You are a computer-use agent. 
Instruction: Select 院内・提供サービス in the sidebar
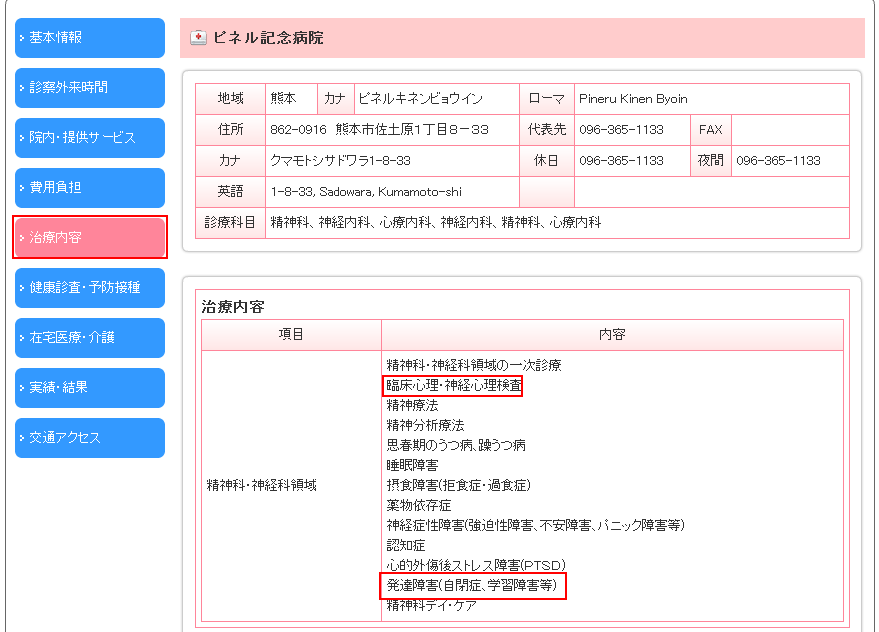tap(90, 137)
